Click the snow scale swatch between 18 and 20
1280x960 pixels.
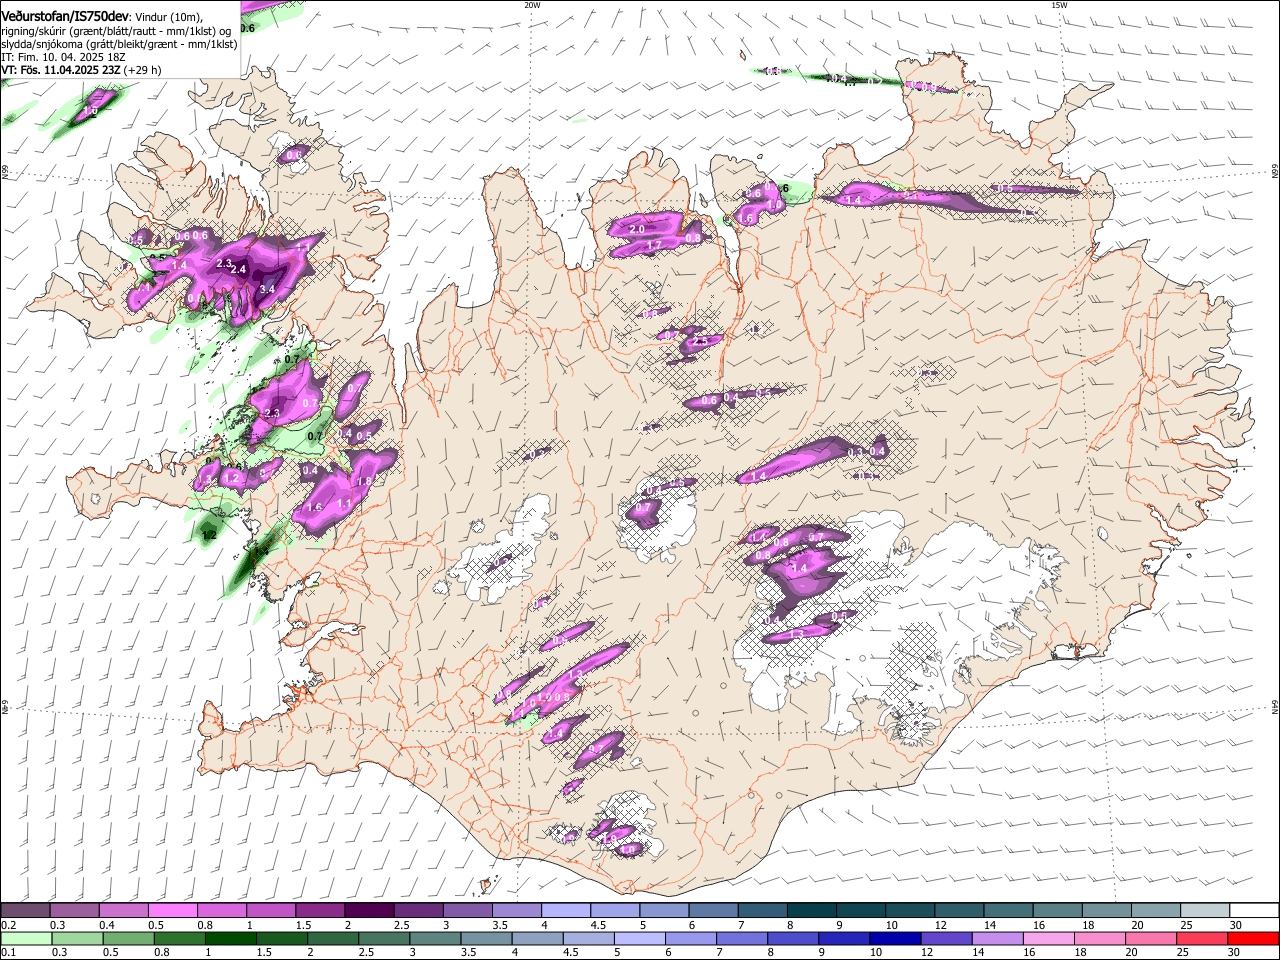pyautogui.click(x=1105, y=911)
